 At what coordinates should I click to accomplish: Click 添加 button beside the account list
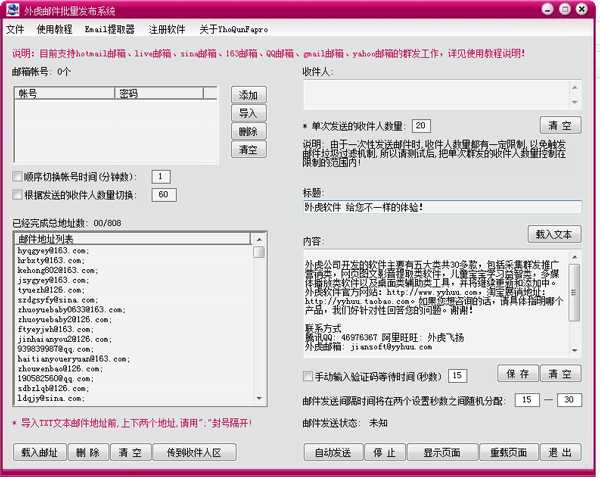(248, 96)
